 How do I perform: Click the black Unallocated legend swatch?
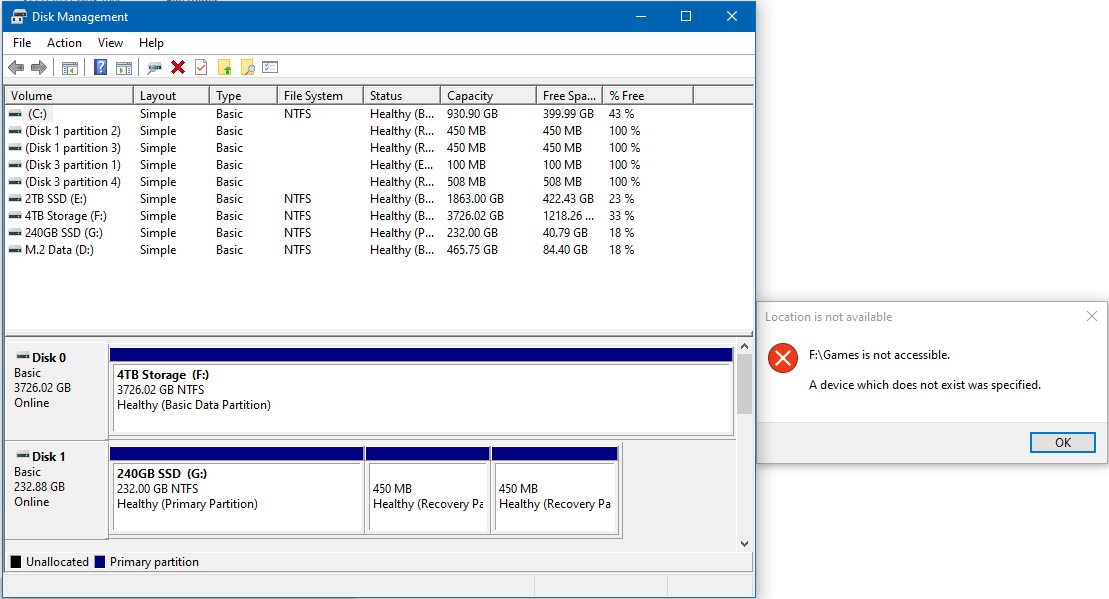coord(16,562)
